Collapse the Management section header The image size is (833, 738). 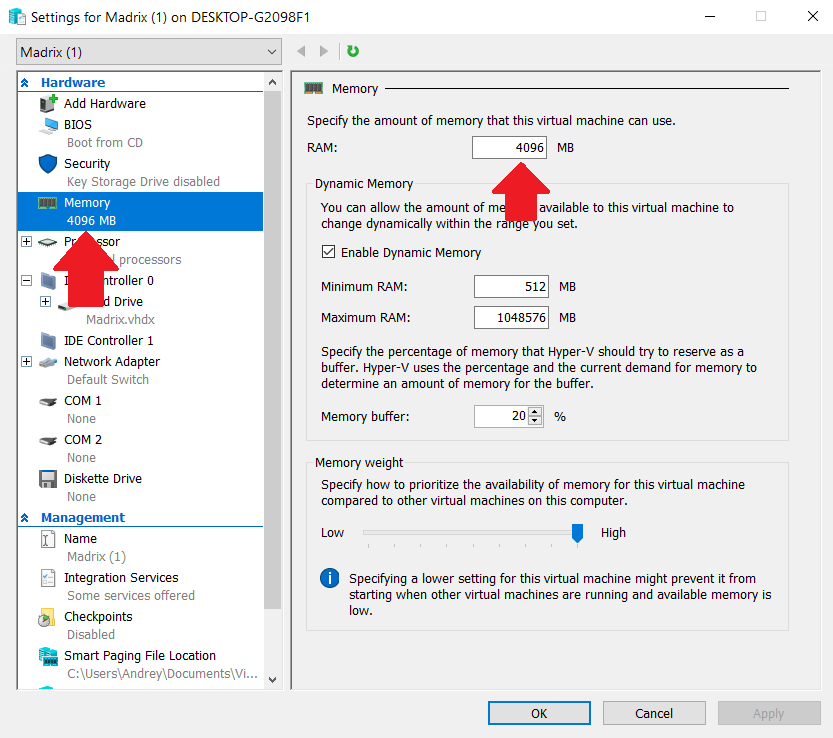coord(24,518)
